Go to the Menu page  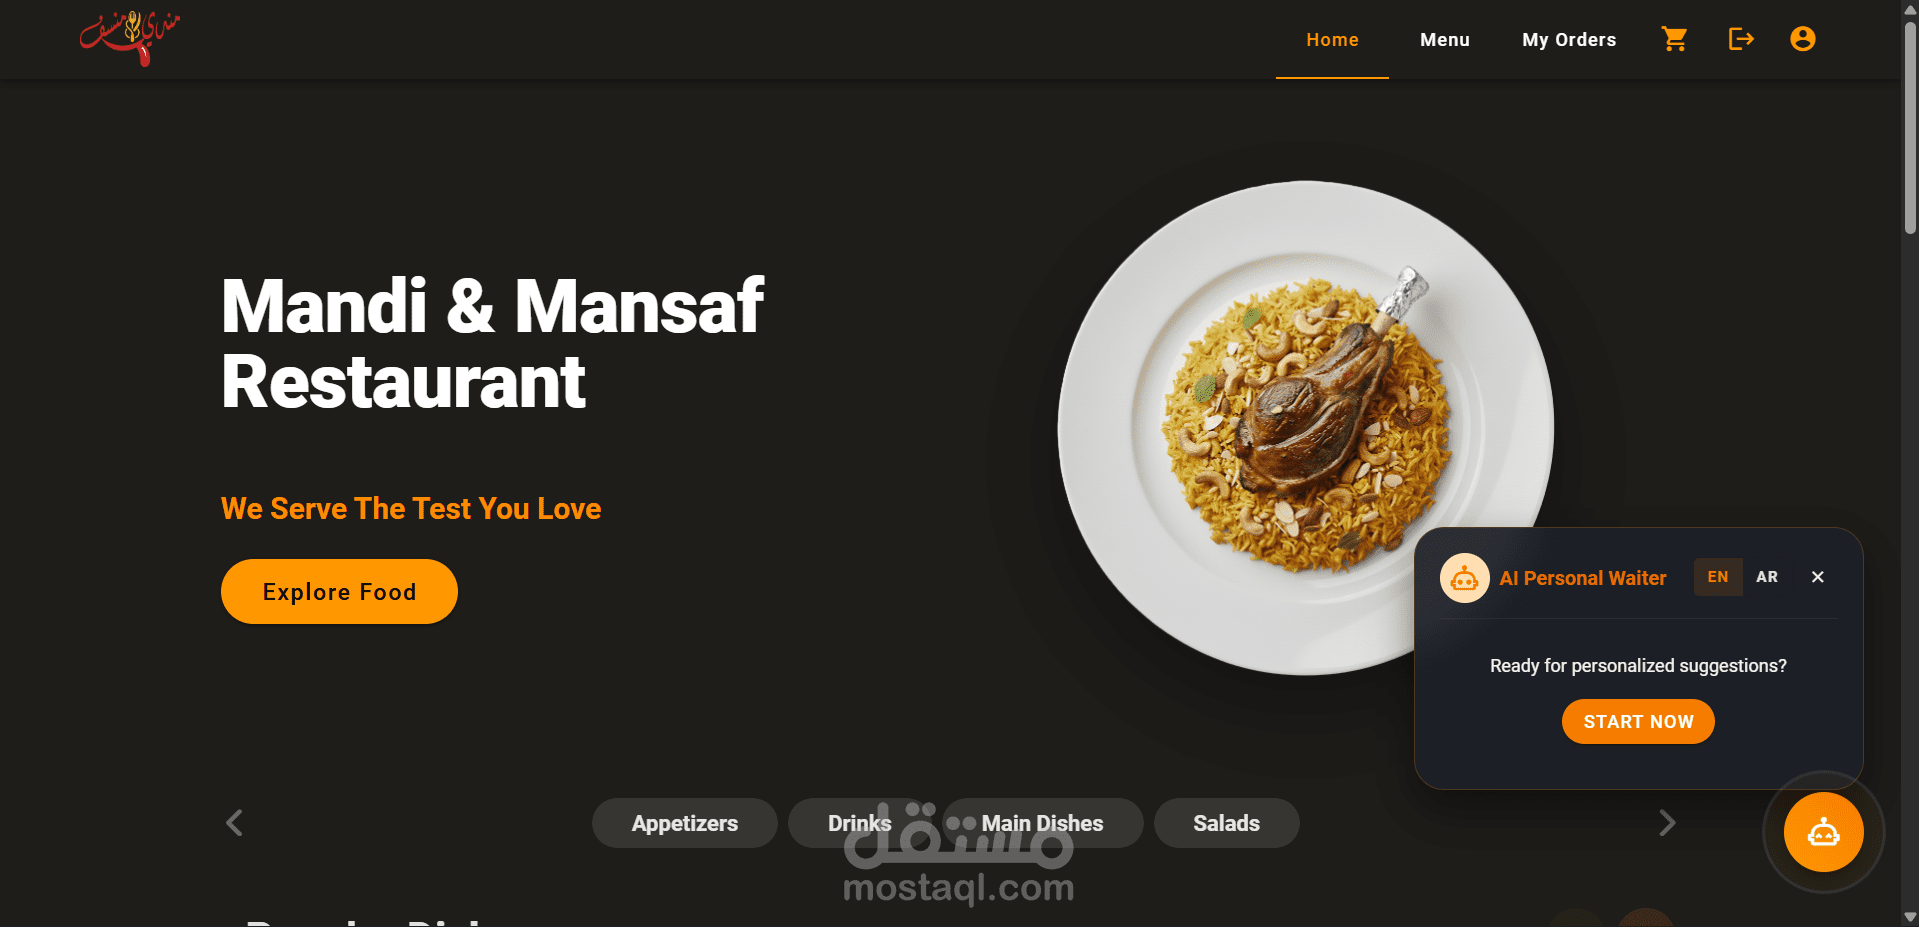(1444, 40)
